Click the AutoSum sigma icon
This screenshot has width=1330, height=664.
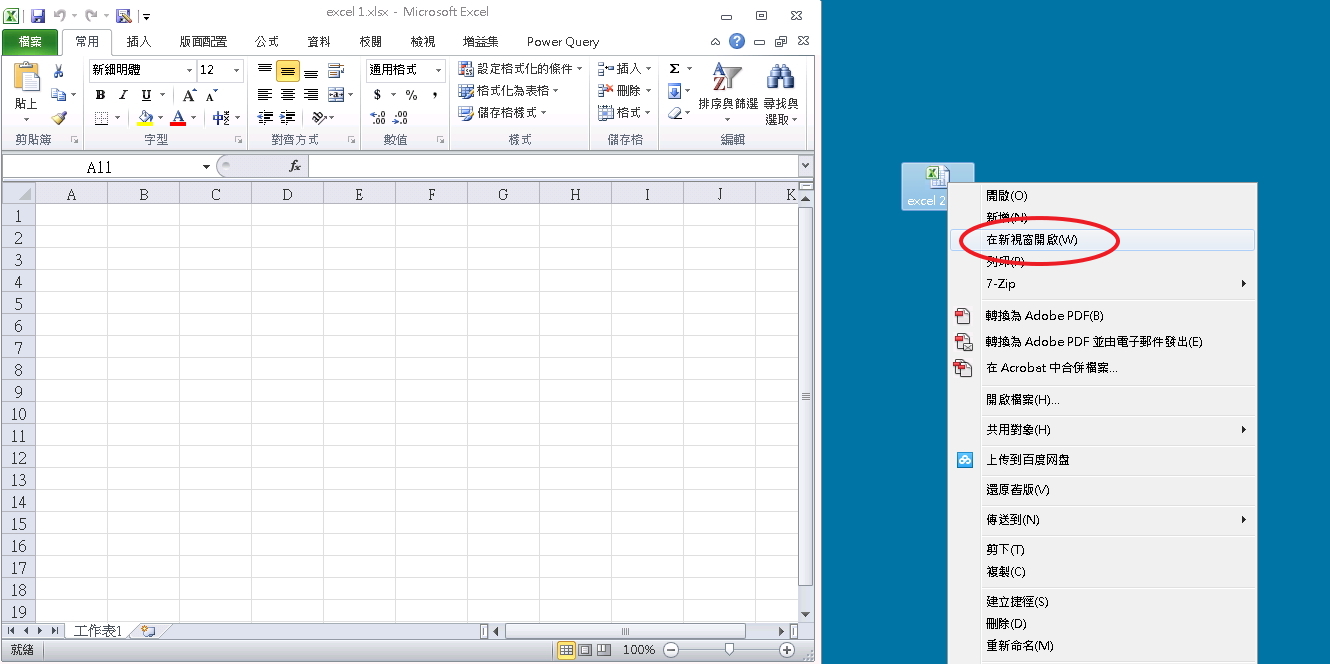[x=674, y=69]
